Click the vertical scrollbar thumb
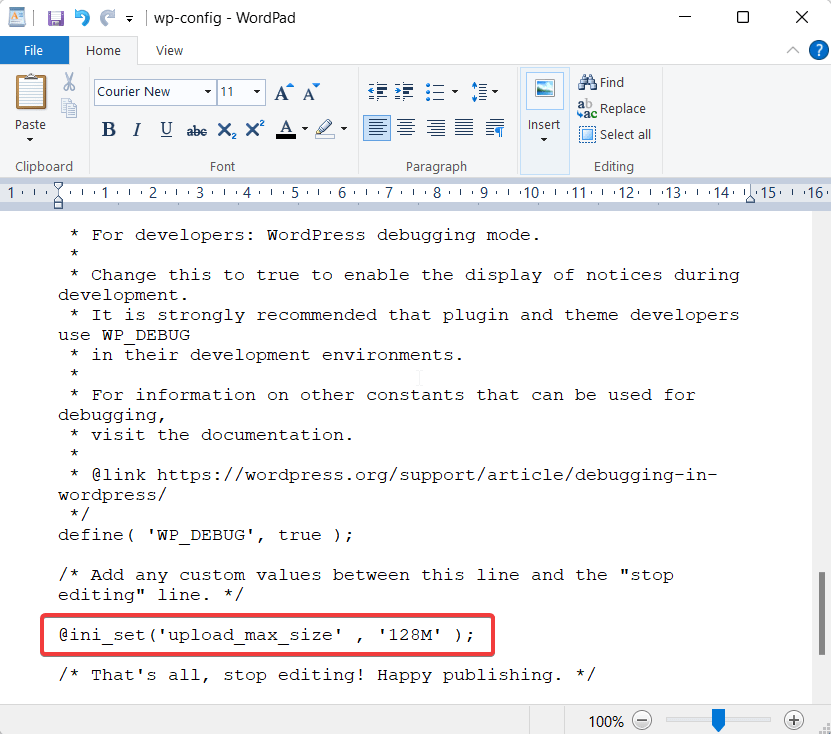The height and width of the screenshot is (734, 831). tap(822, 613)
